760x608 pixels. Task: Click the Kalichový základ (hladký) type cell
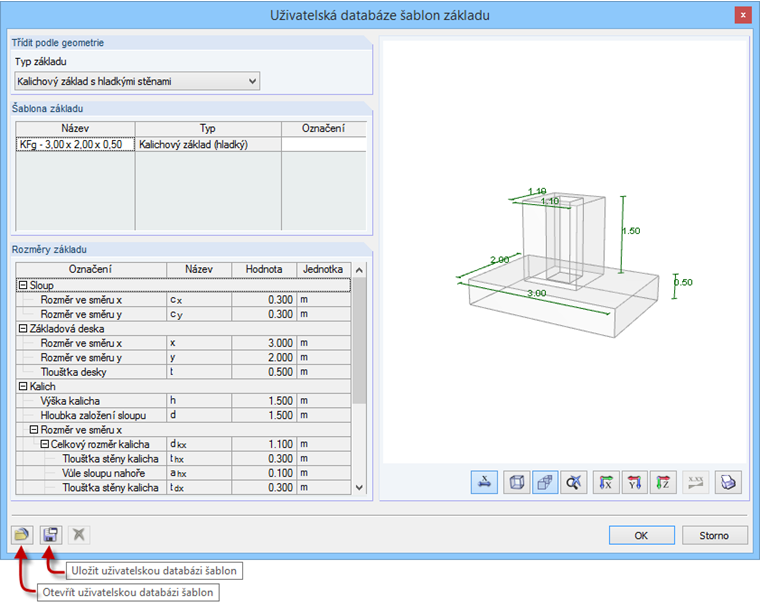[208, 144]
